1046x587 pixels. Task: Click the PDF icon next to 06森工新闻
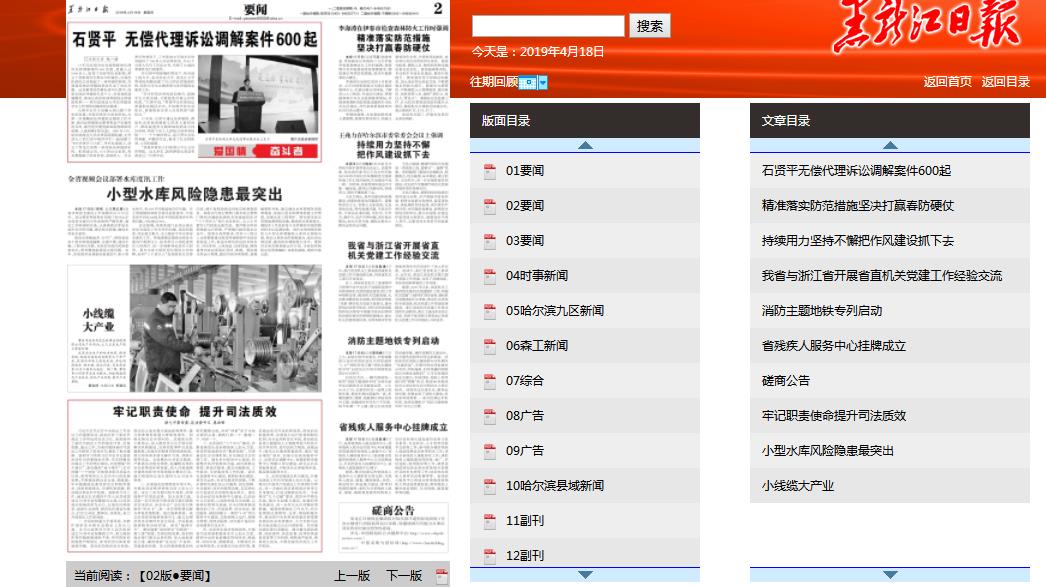click(x=490, y=346)
